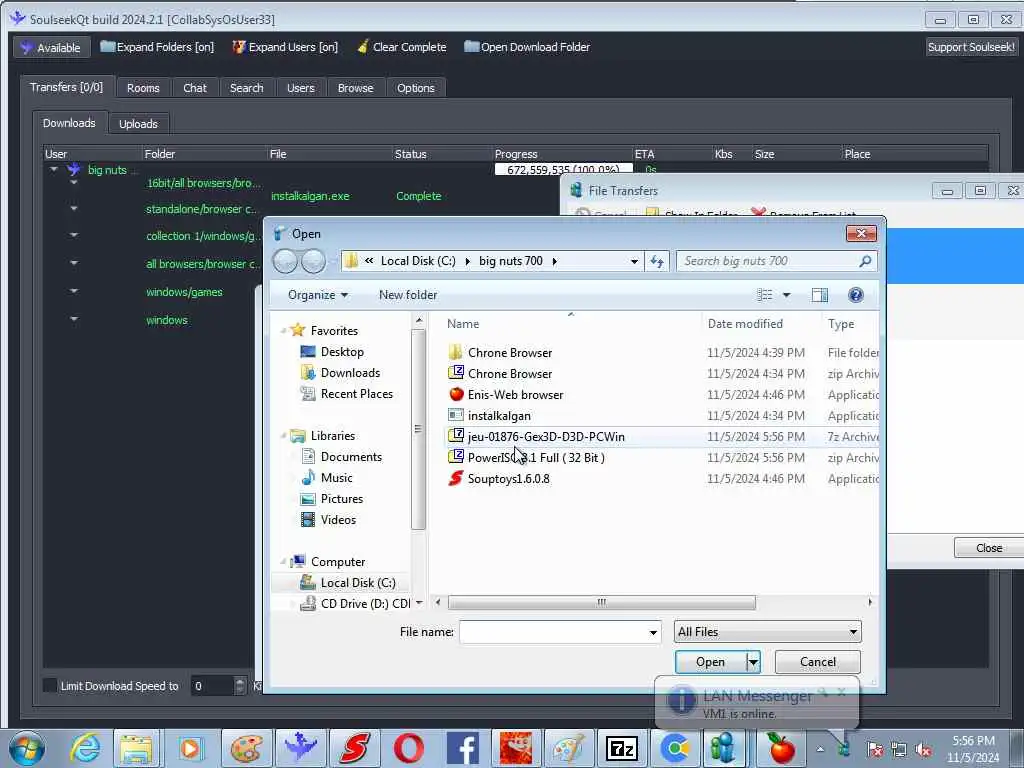The width and height of the screenshot is (1024, 768).
Task: Open the Chrone browser taskbar icon
Action: [x=675, y=748]
